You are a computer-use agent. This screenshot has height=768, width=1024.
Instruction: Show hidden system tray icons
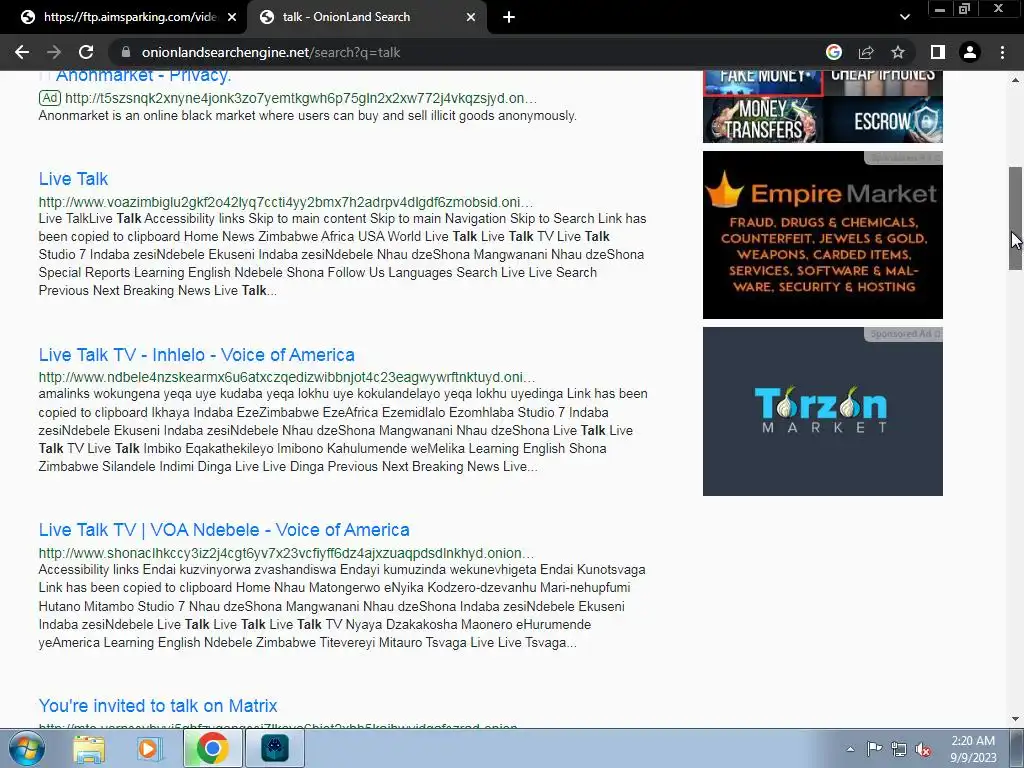click(x=850, y=749)
